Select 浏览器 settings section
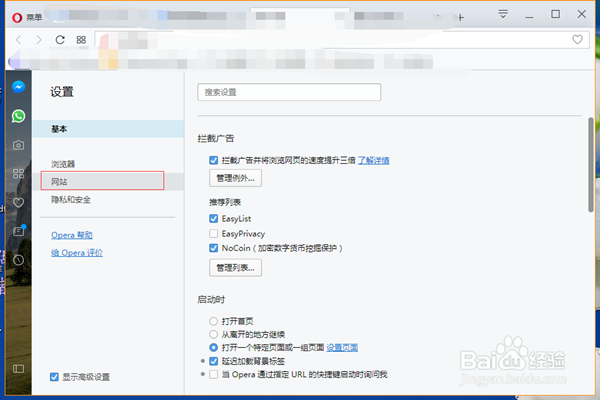Viewport: 600px width, 400px height. [x=63, y=164]
